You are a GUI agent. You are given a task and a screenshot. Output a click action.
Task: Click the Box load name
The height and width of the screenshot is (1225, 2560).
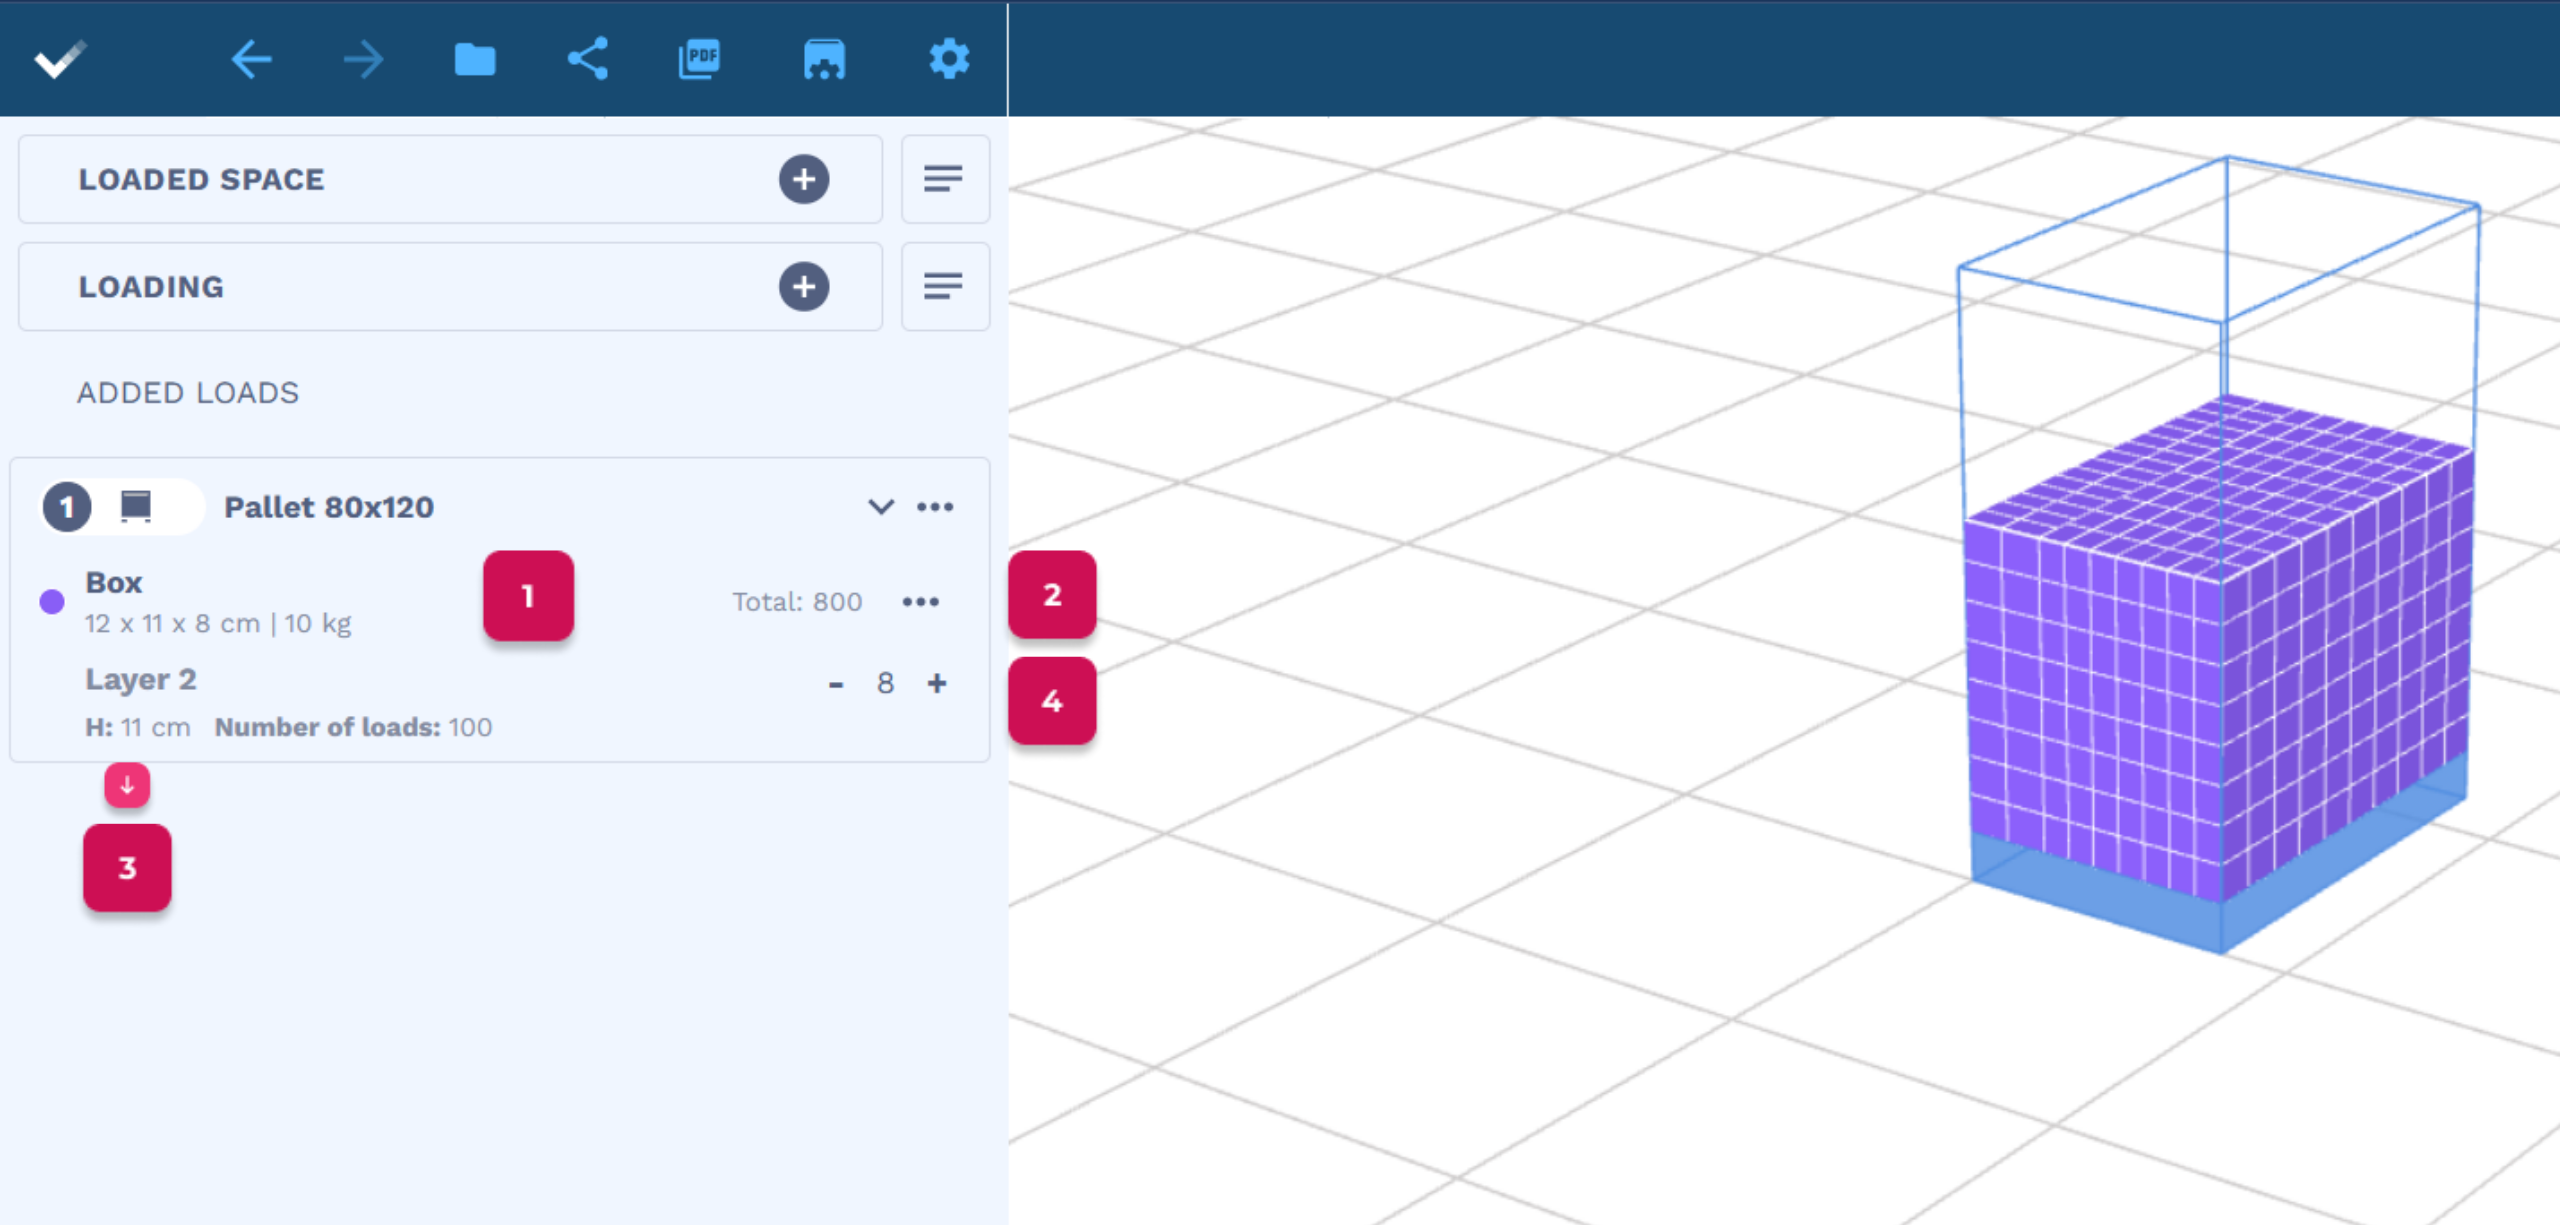point(114,582)
